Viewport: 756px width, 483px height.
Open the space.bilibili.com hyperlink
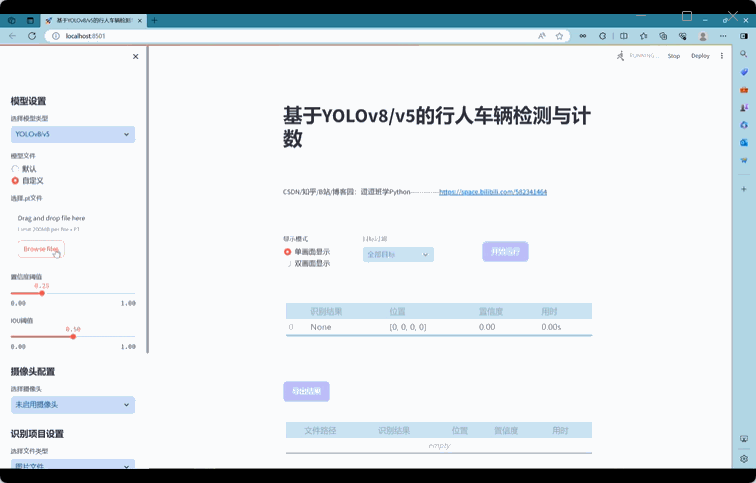[x=493, y=192]
